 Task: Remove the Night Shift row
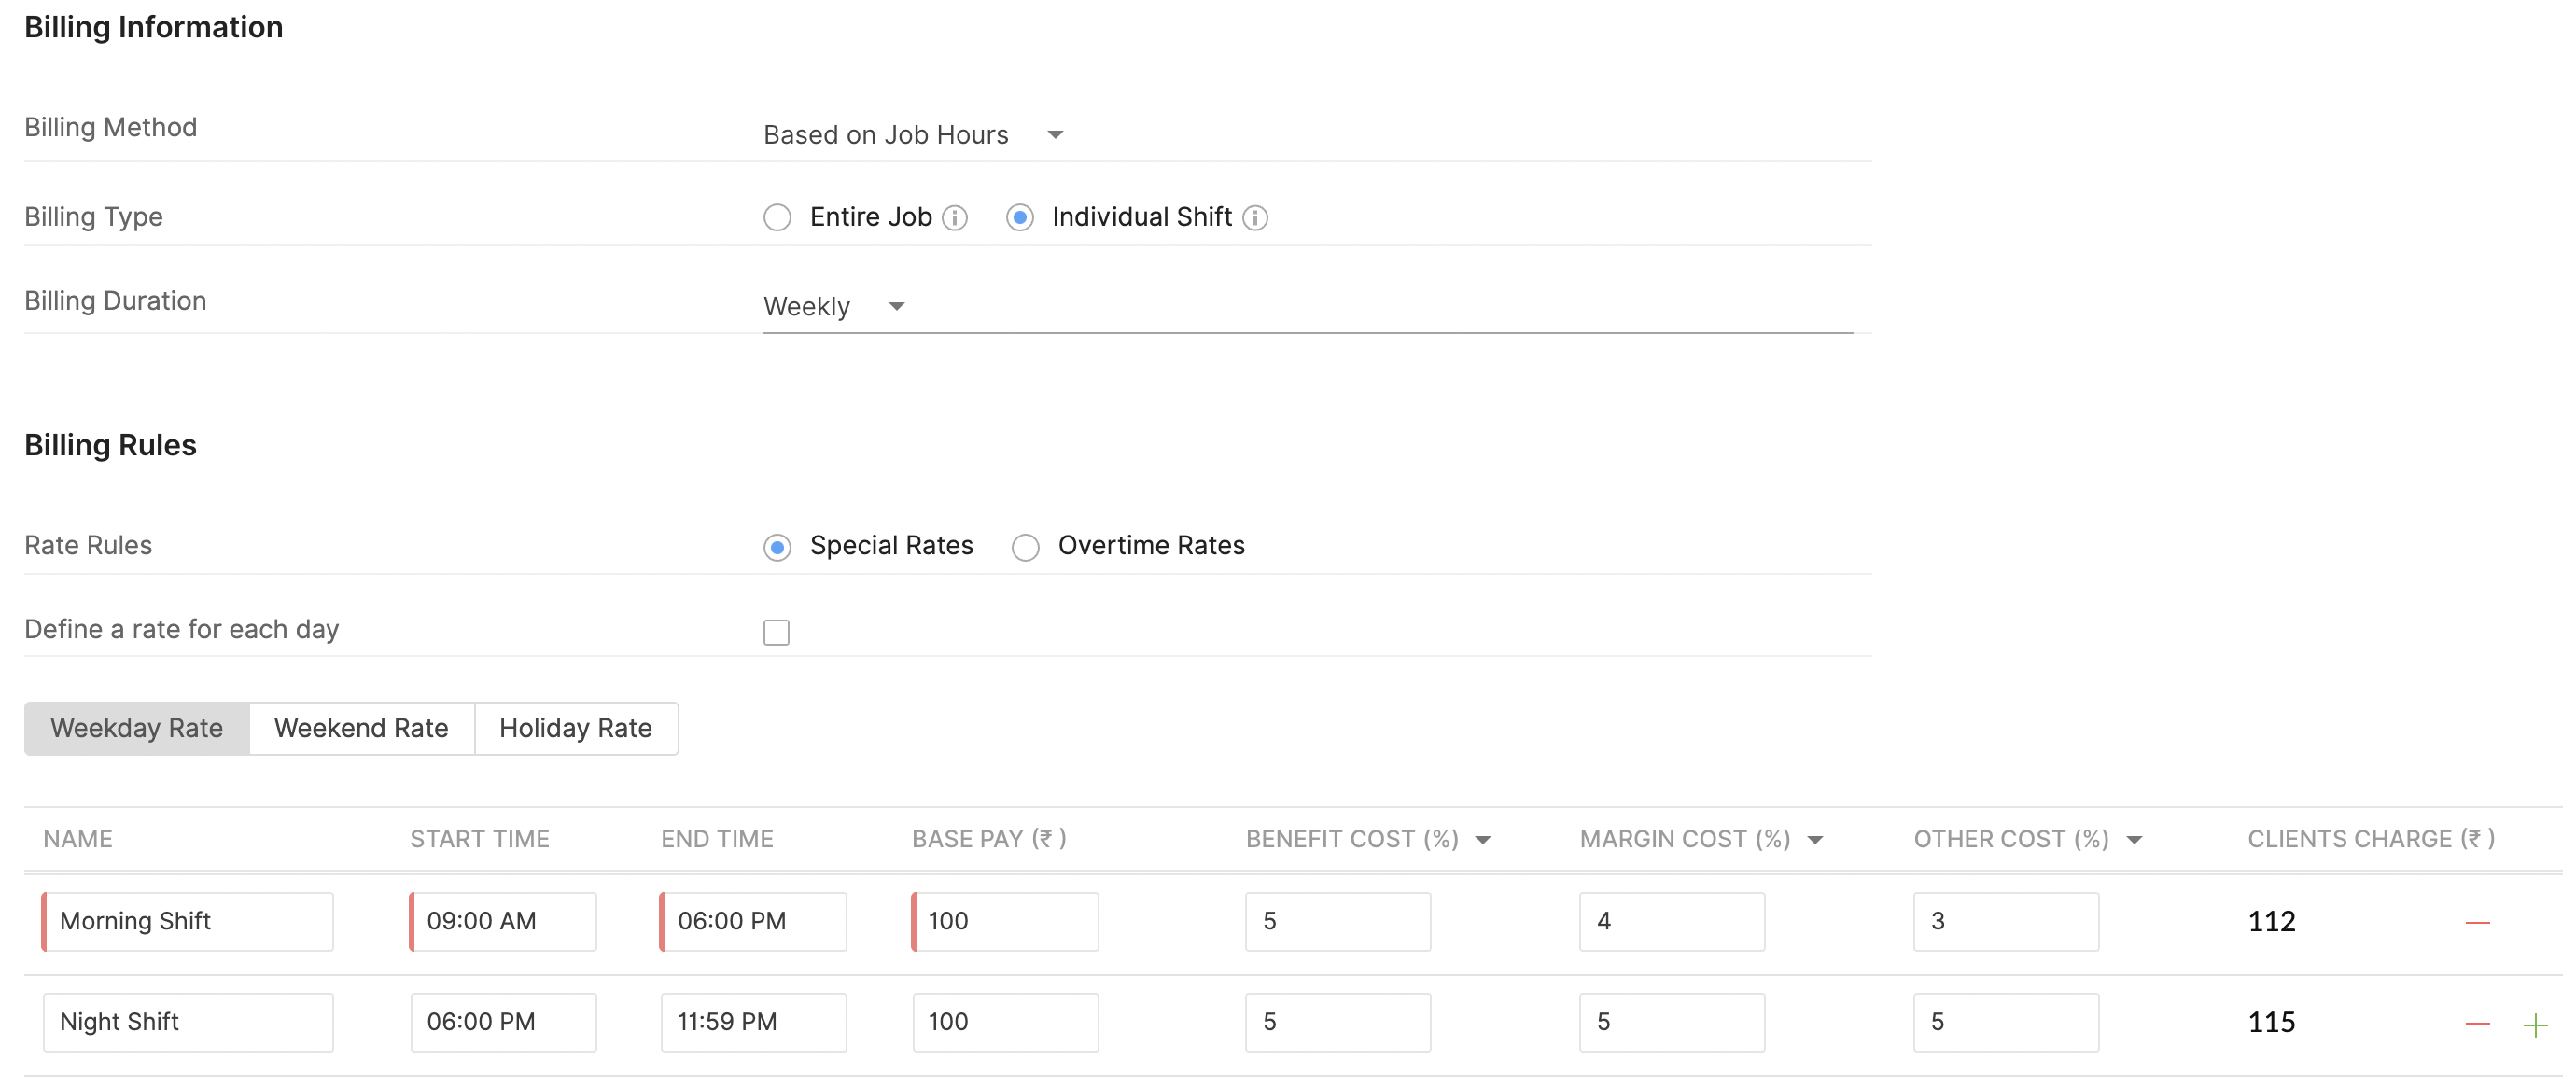tap(2477, 1023)
